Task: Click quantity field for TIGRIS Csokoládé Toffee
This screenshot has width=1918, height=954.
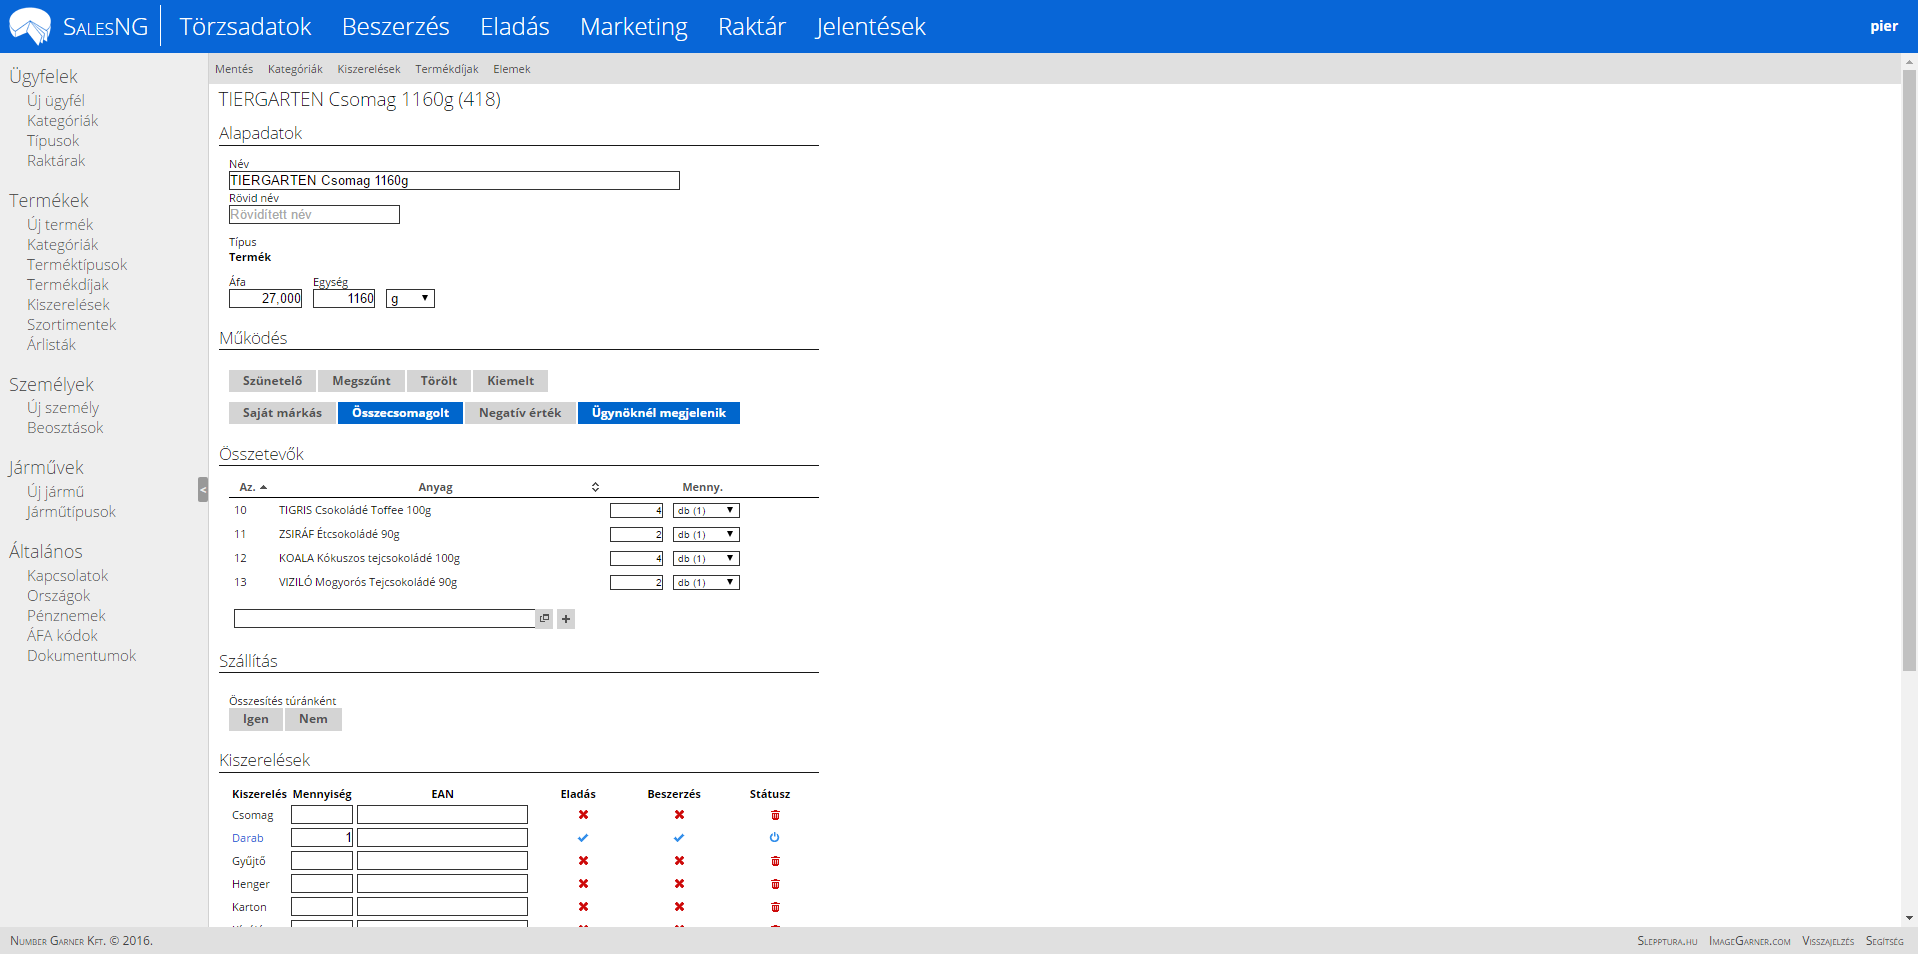Action: coord(637,510)
